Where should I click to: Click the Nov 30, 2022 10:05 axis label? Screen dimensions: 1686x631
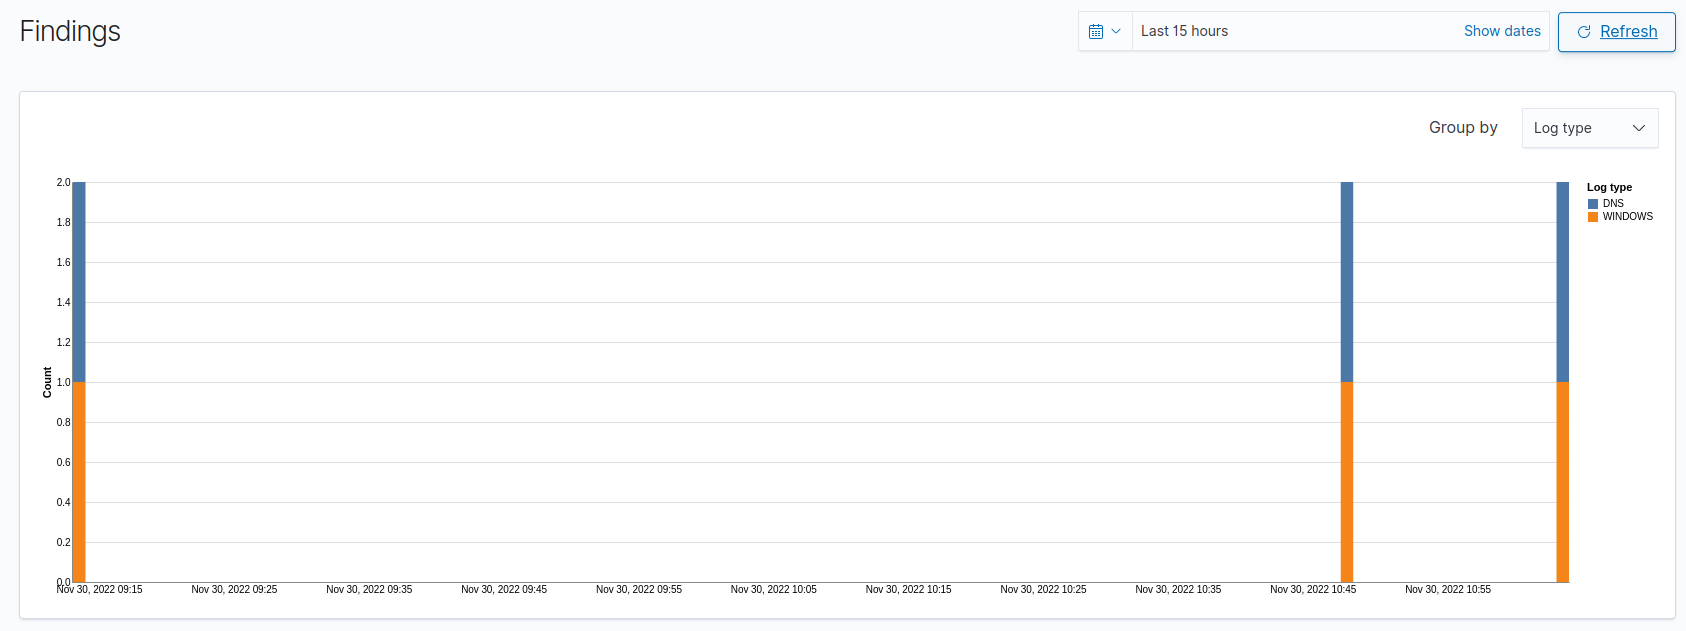774,590
